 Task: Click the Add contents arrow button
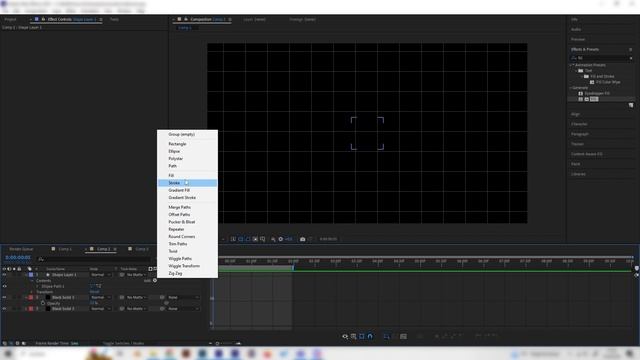click(155, 281)
